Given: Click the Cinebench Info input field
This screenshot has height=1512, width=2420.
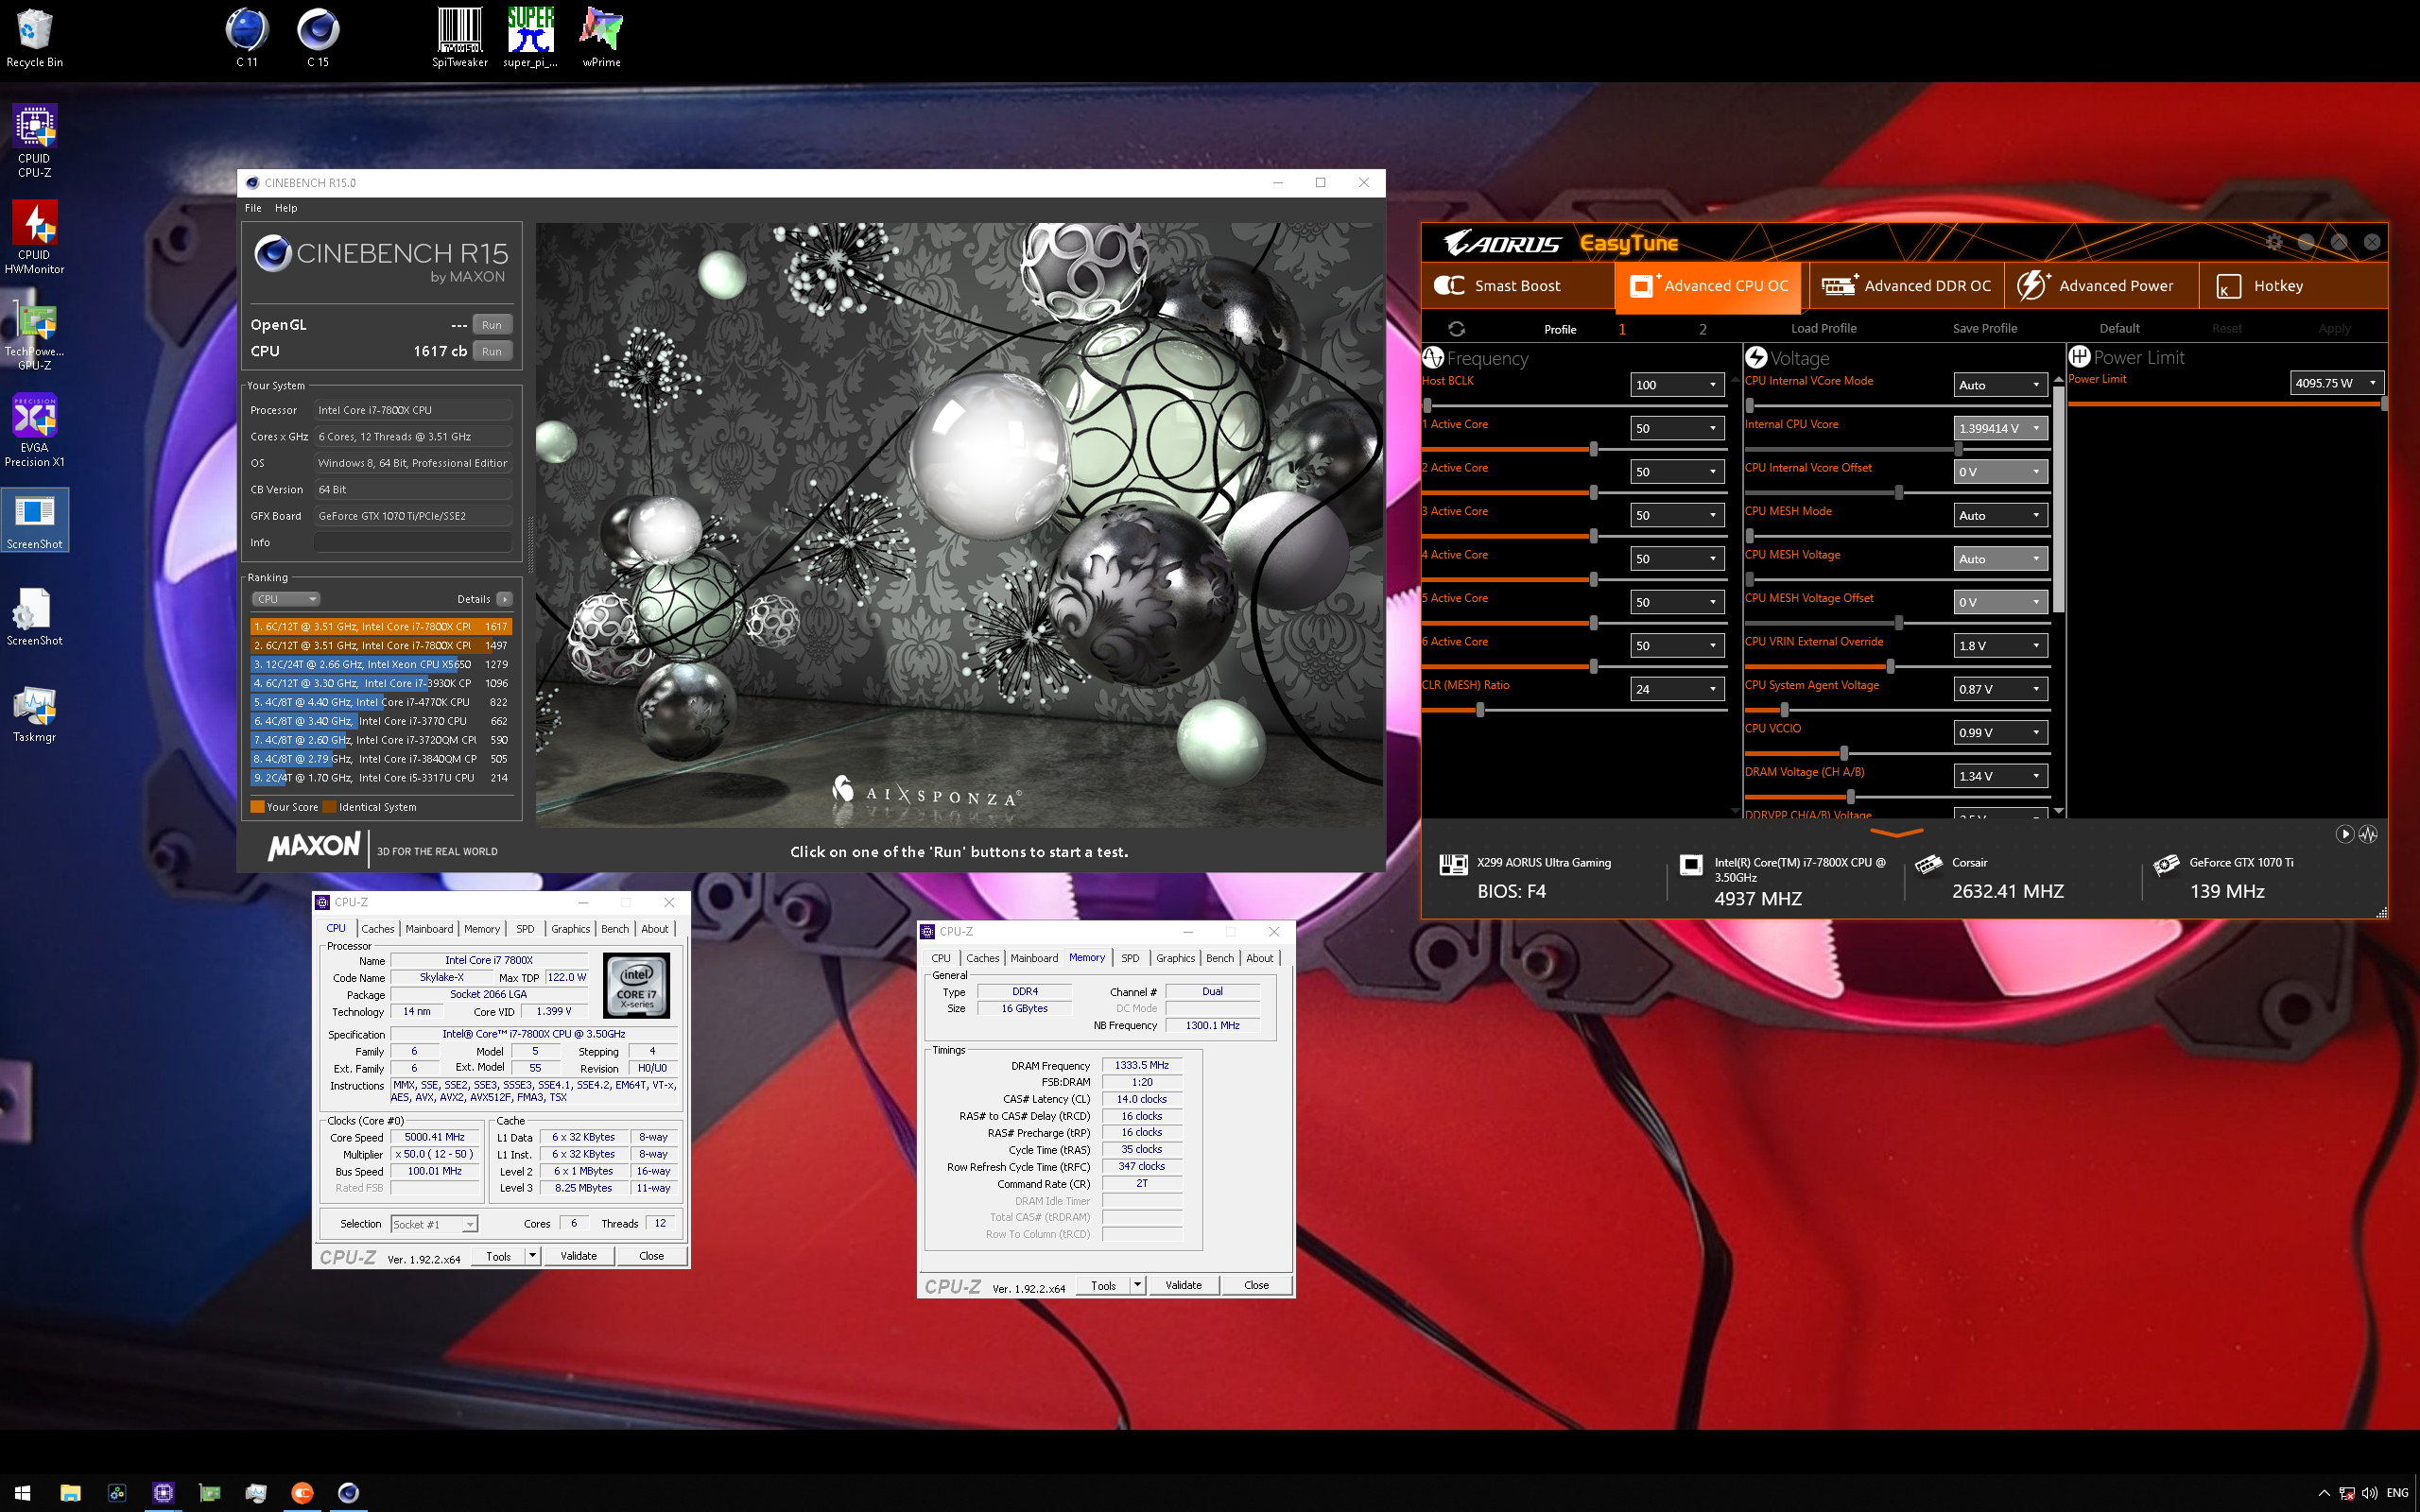Looking at the screenshot, I should click(413, 542).
